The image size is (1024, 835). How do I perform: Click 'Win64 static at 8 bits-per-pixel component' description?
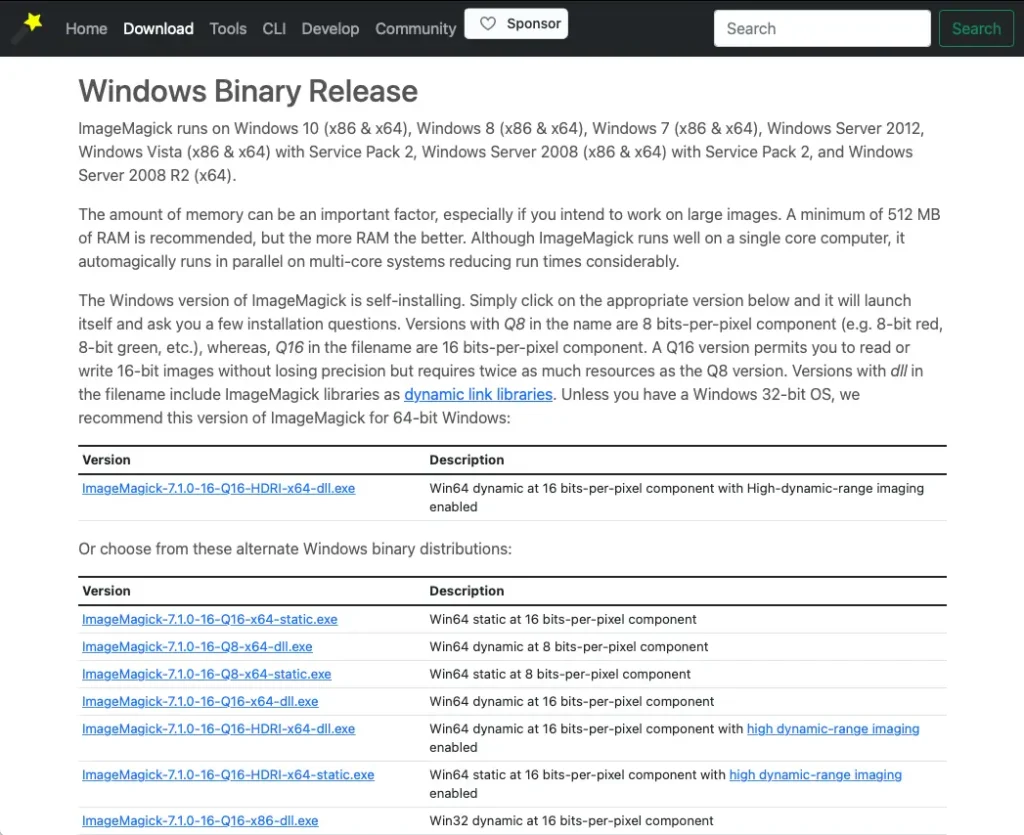coord(560,674)
